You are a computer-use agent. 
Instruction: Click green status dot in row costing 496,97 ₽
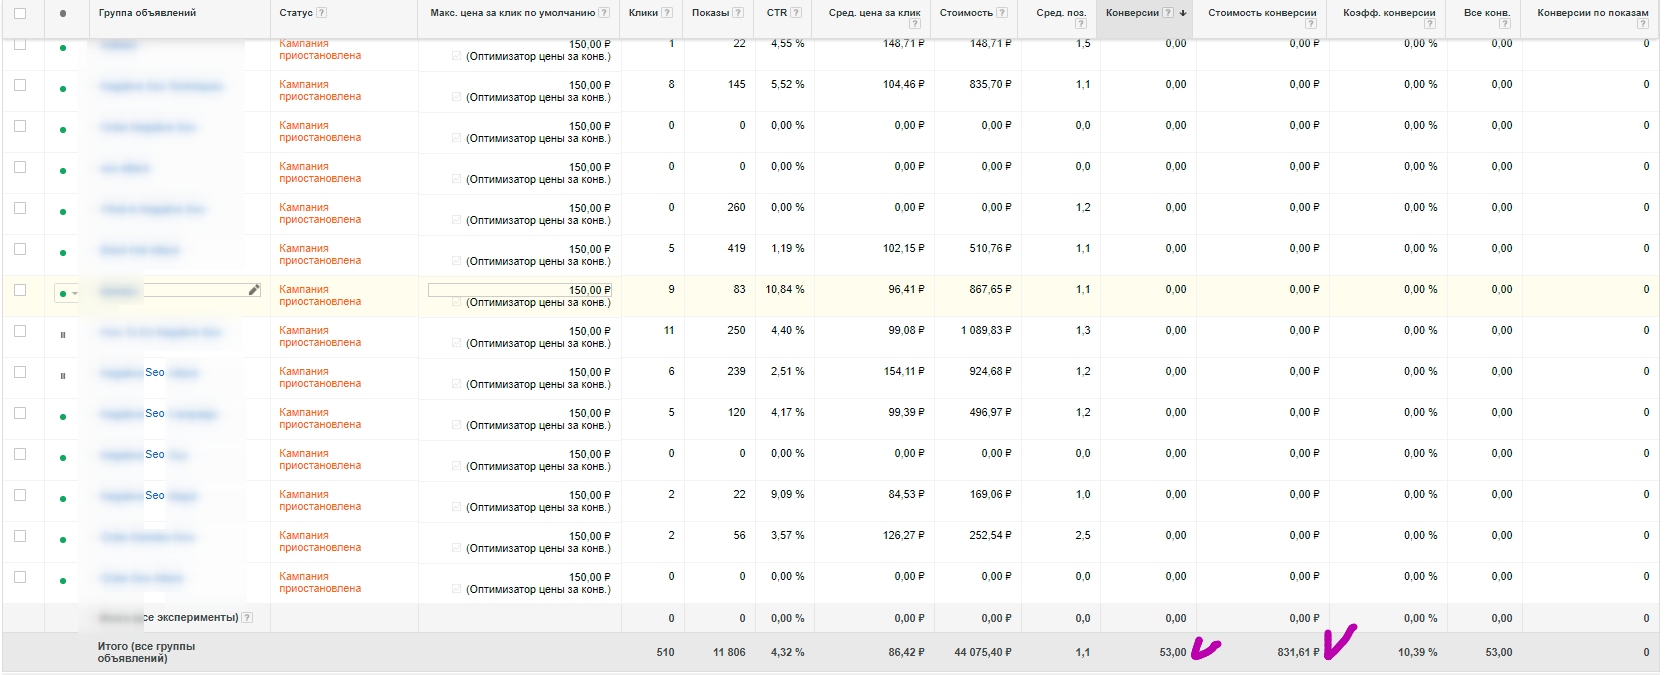[x=63, y=417]
